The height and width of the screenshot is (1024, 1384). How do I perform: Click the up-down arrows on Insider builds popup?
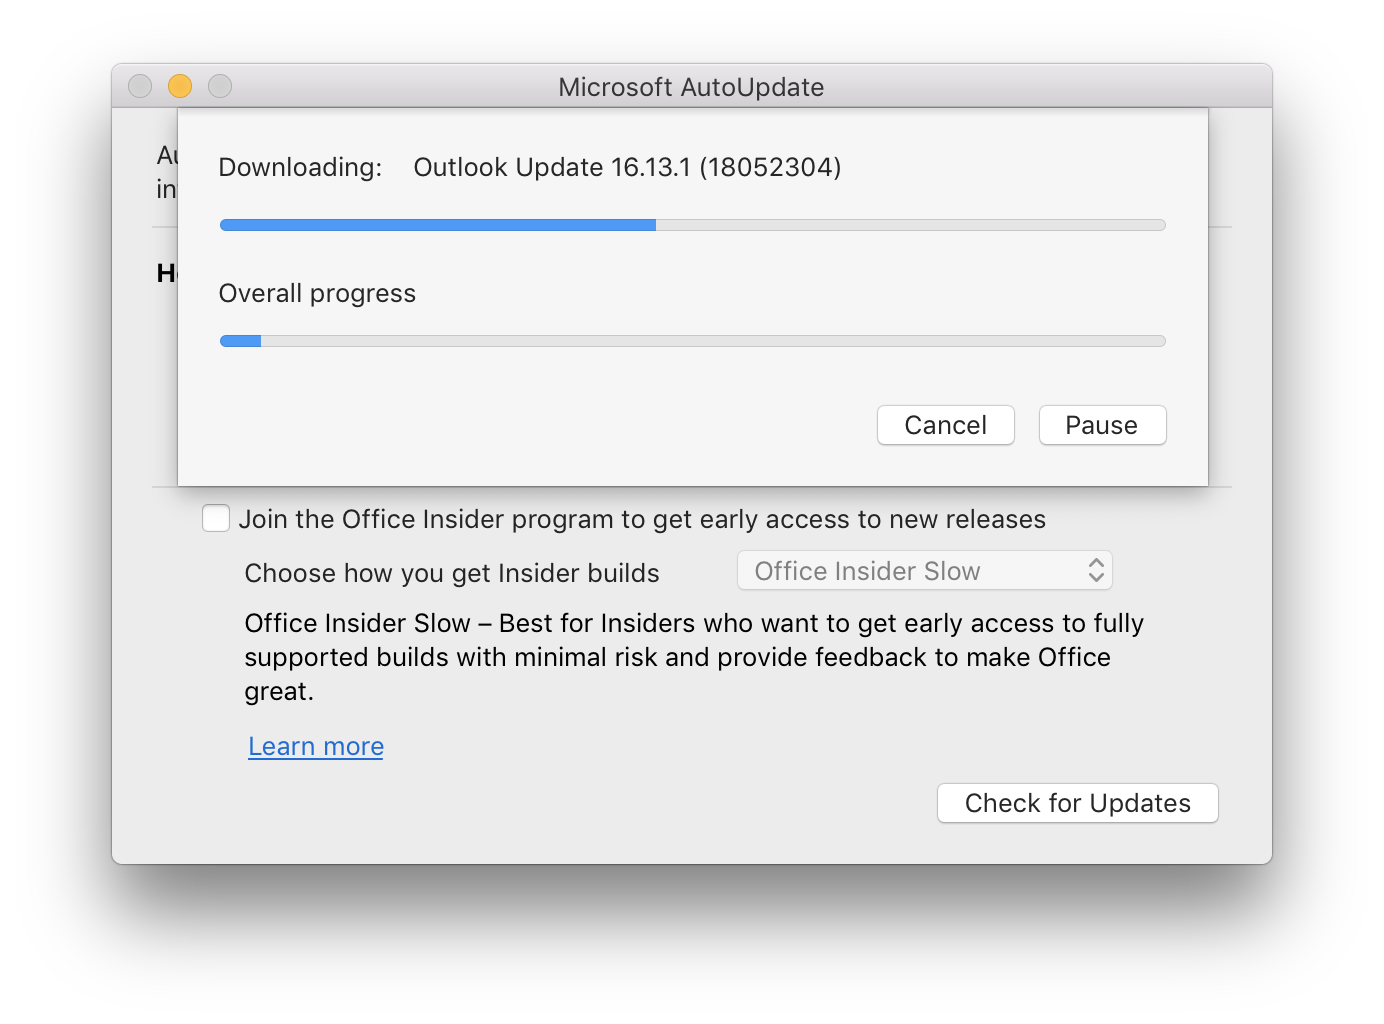(1096, 571)
